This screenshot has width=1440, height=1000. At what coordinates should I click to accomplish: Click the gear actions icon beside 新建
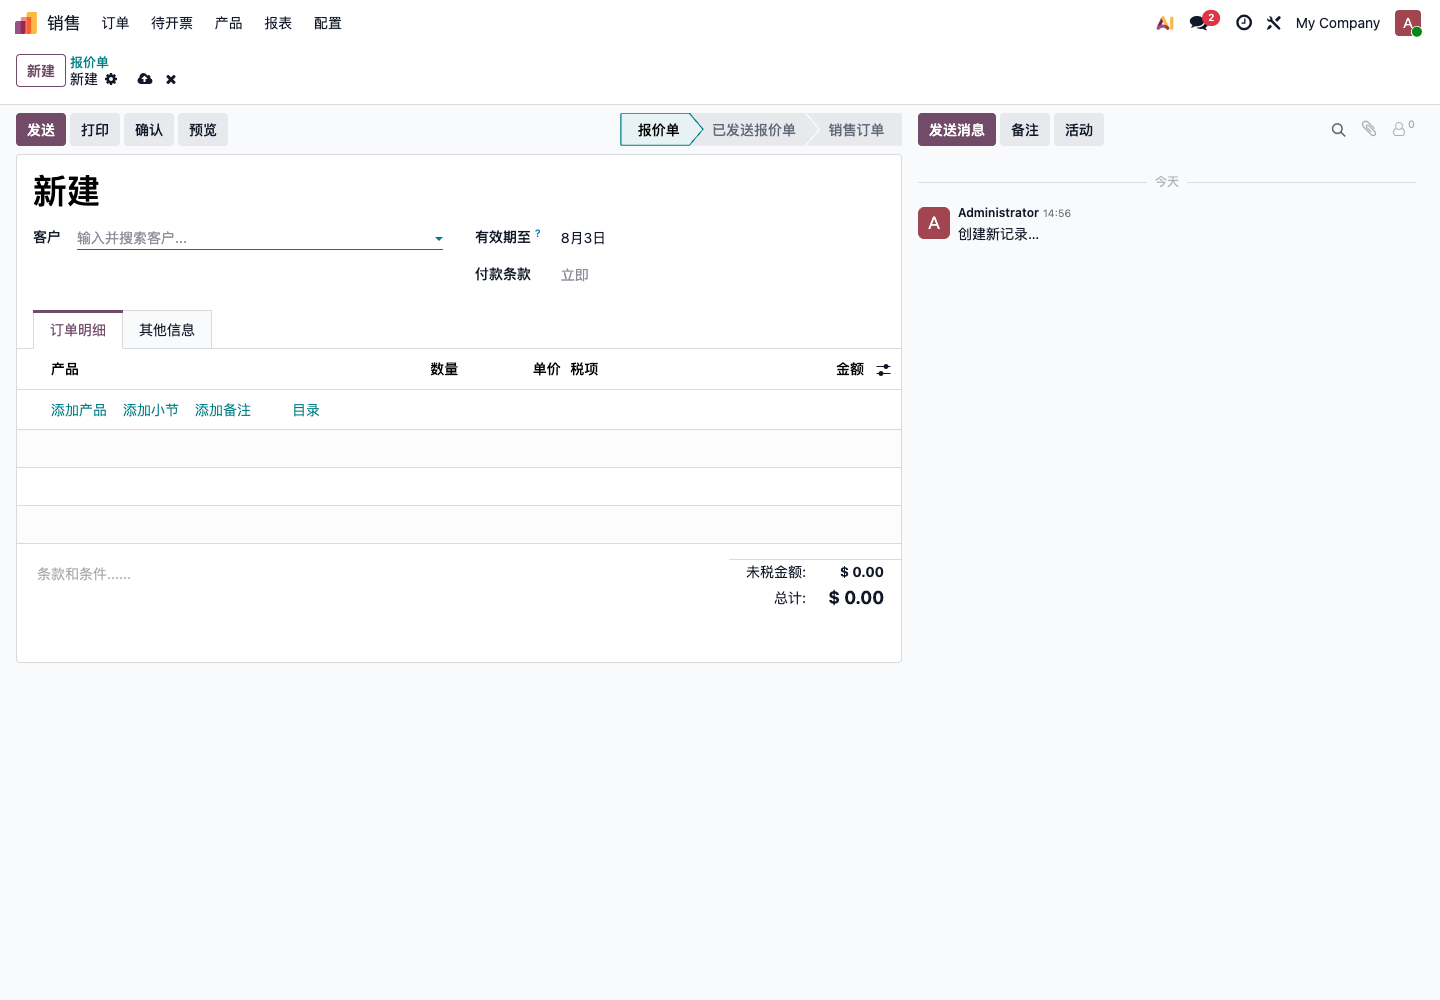point(111,79)
